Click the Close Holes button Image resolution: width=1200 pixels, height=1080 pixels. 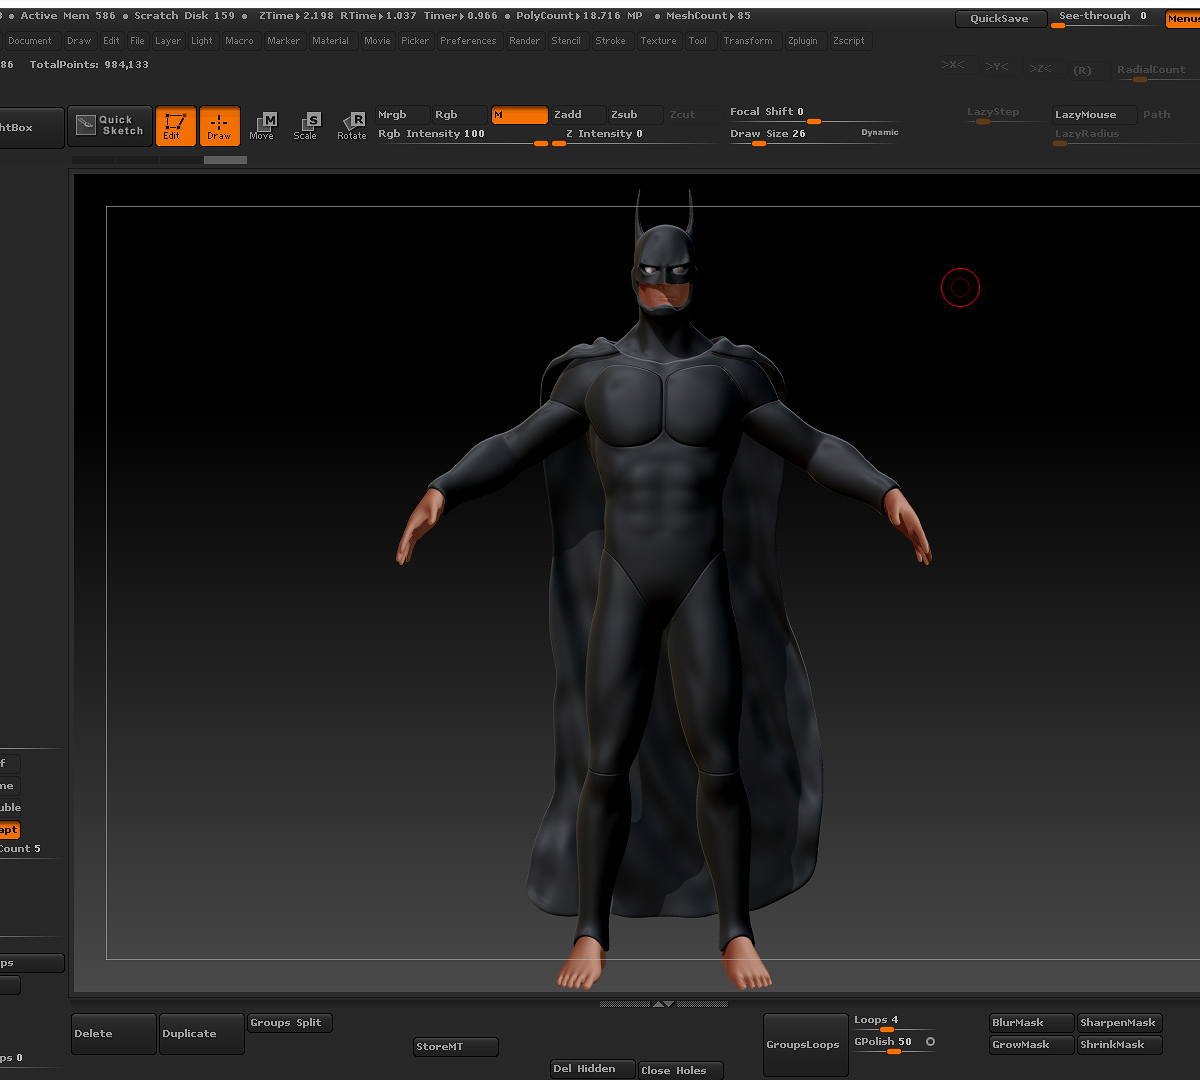[x=681, y=1070]
